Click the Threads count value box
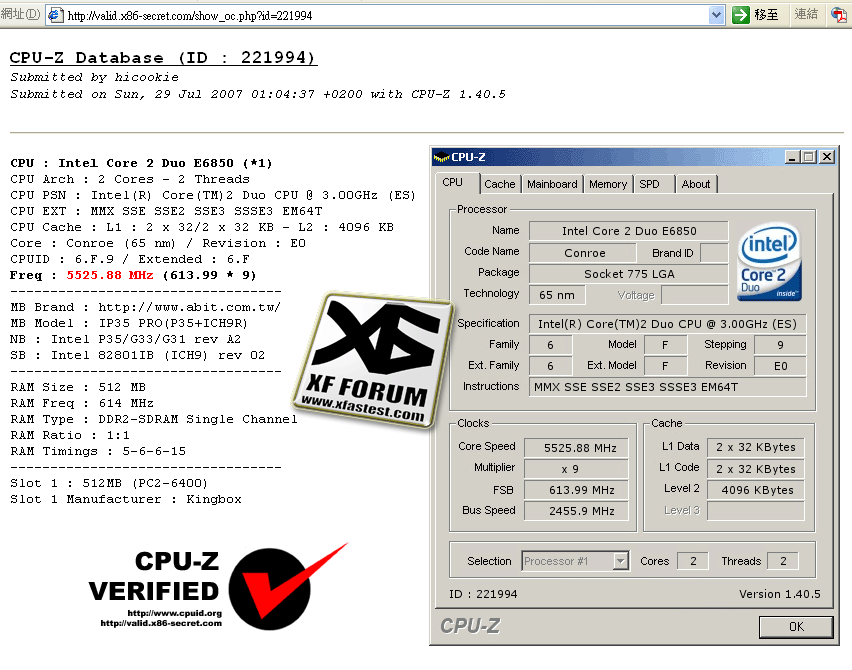Screen dimensions: 852x670 point(782,561)
